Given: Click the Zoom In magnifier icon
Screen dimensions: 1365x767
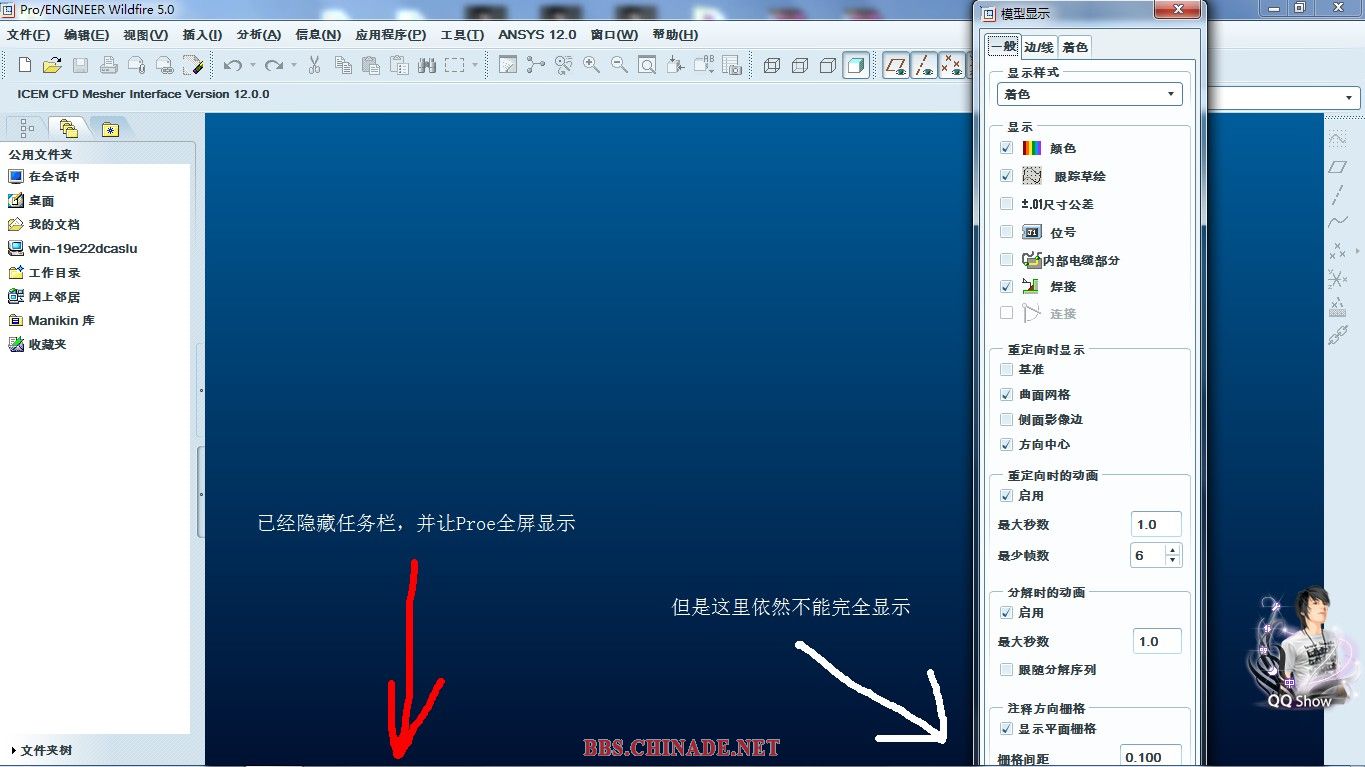Looking at the screenshot, I should point(592,65).
